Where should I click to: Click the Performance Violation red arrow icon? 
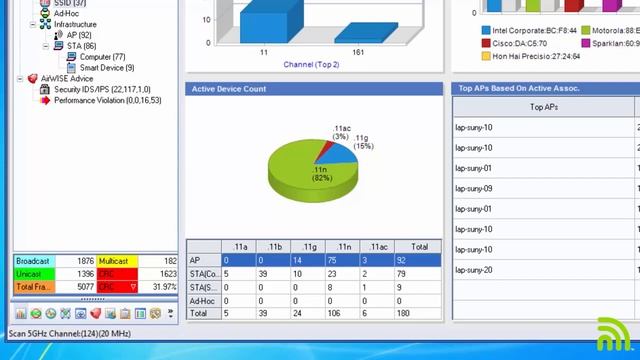pos(45,100)
